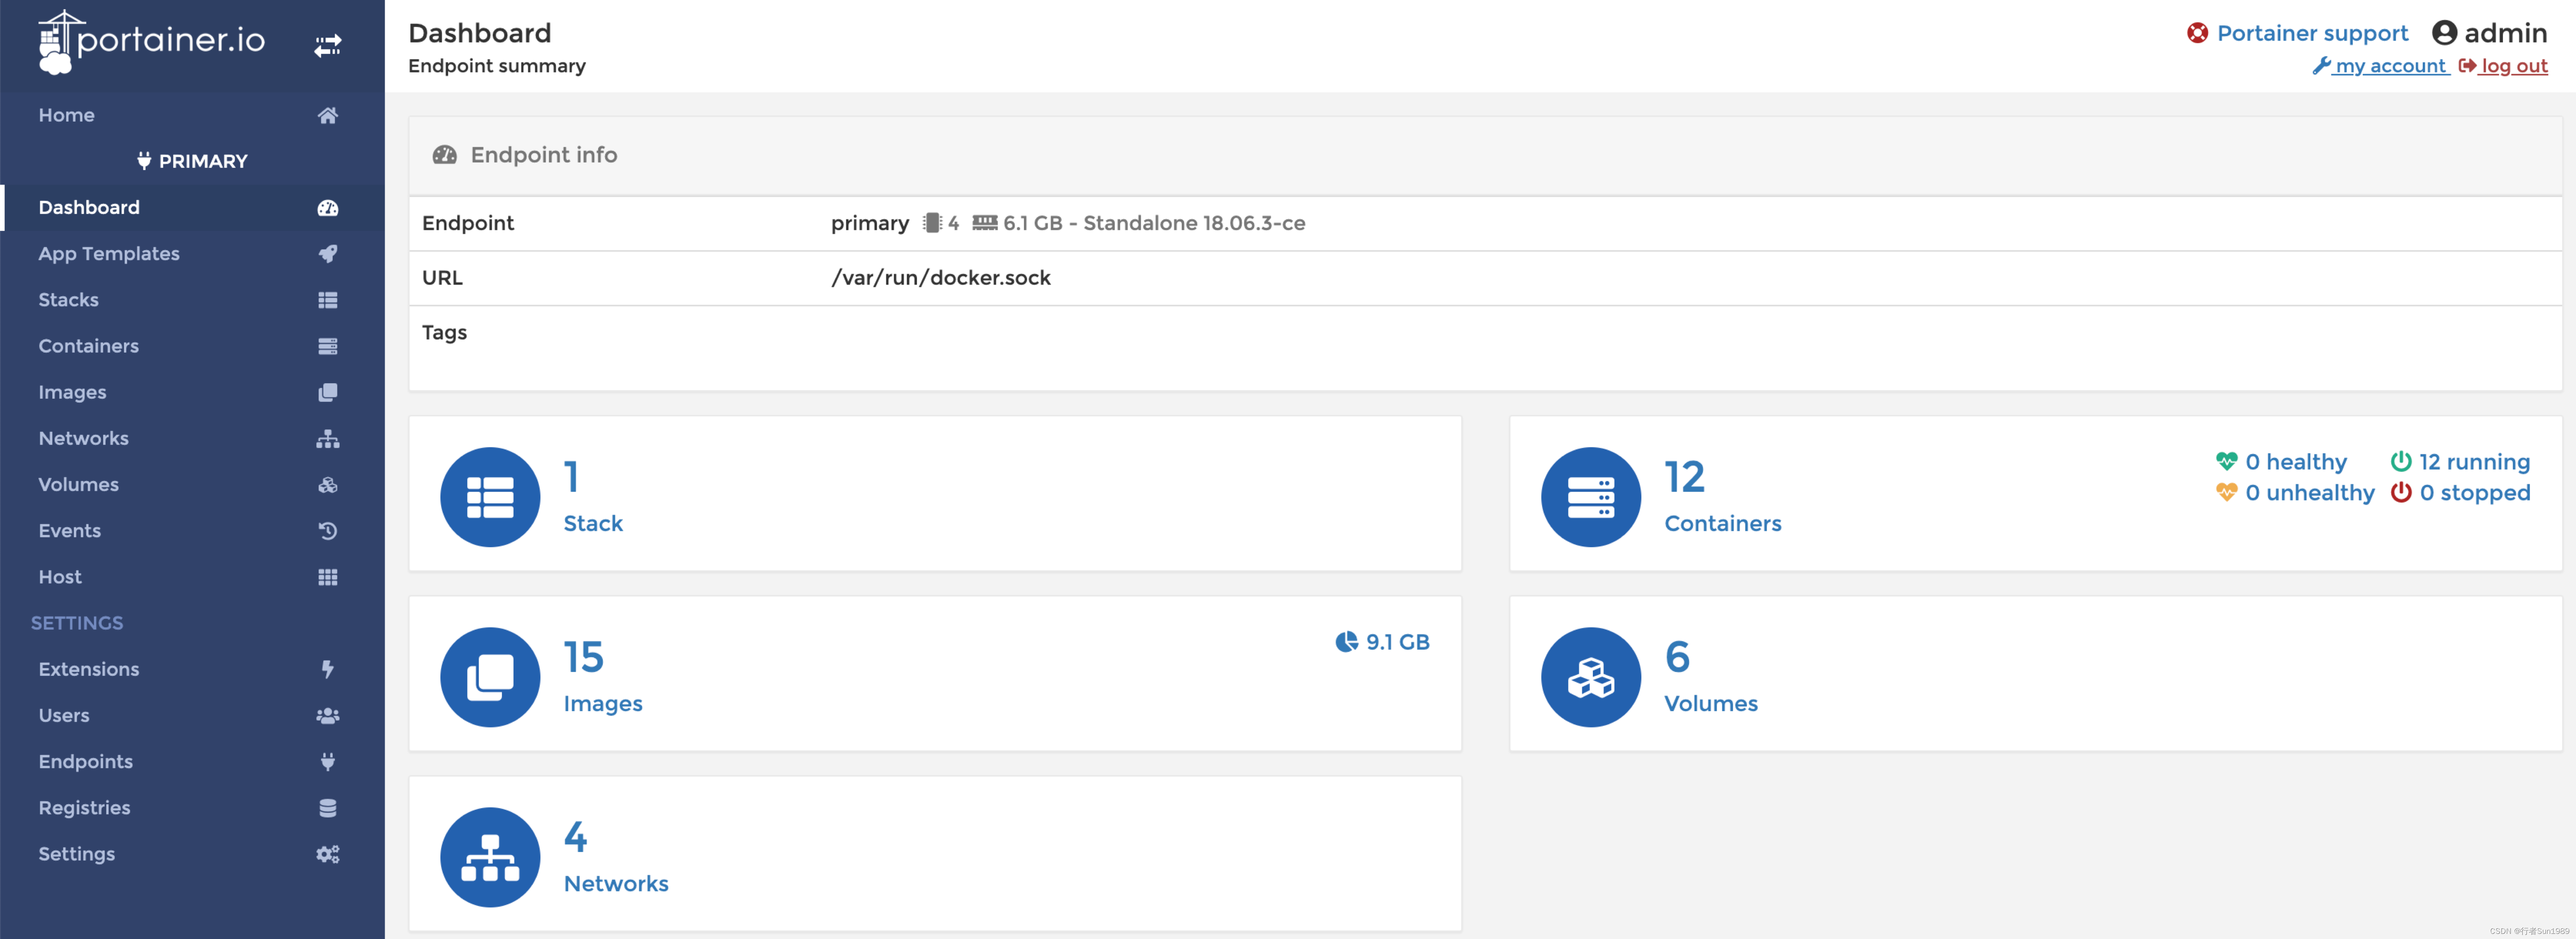2576x939 pixels.
Task: Click the Home icon in the sidebar
Action: coord(327,115)
